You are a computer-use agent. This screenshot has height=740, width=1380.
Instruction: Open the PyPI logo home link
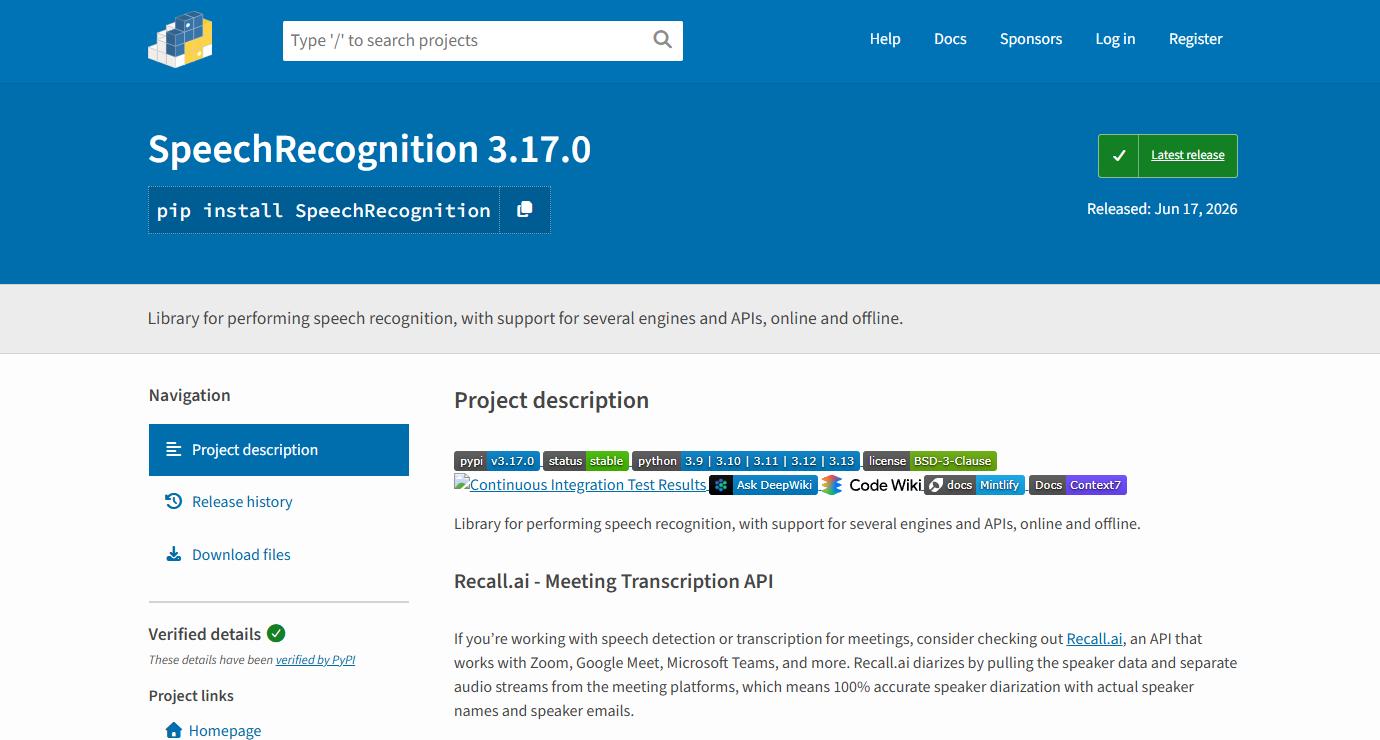coord(180,40)
